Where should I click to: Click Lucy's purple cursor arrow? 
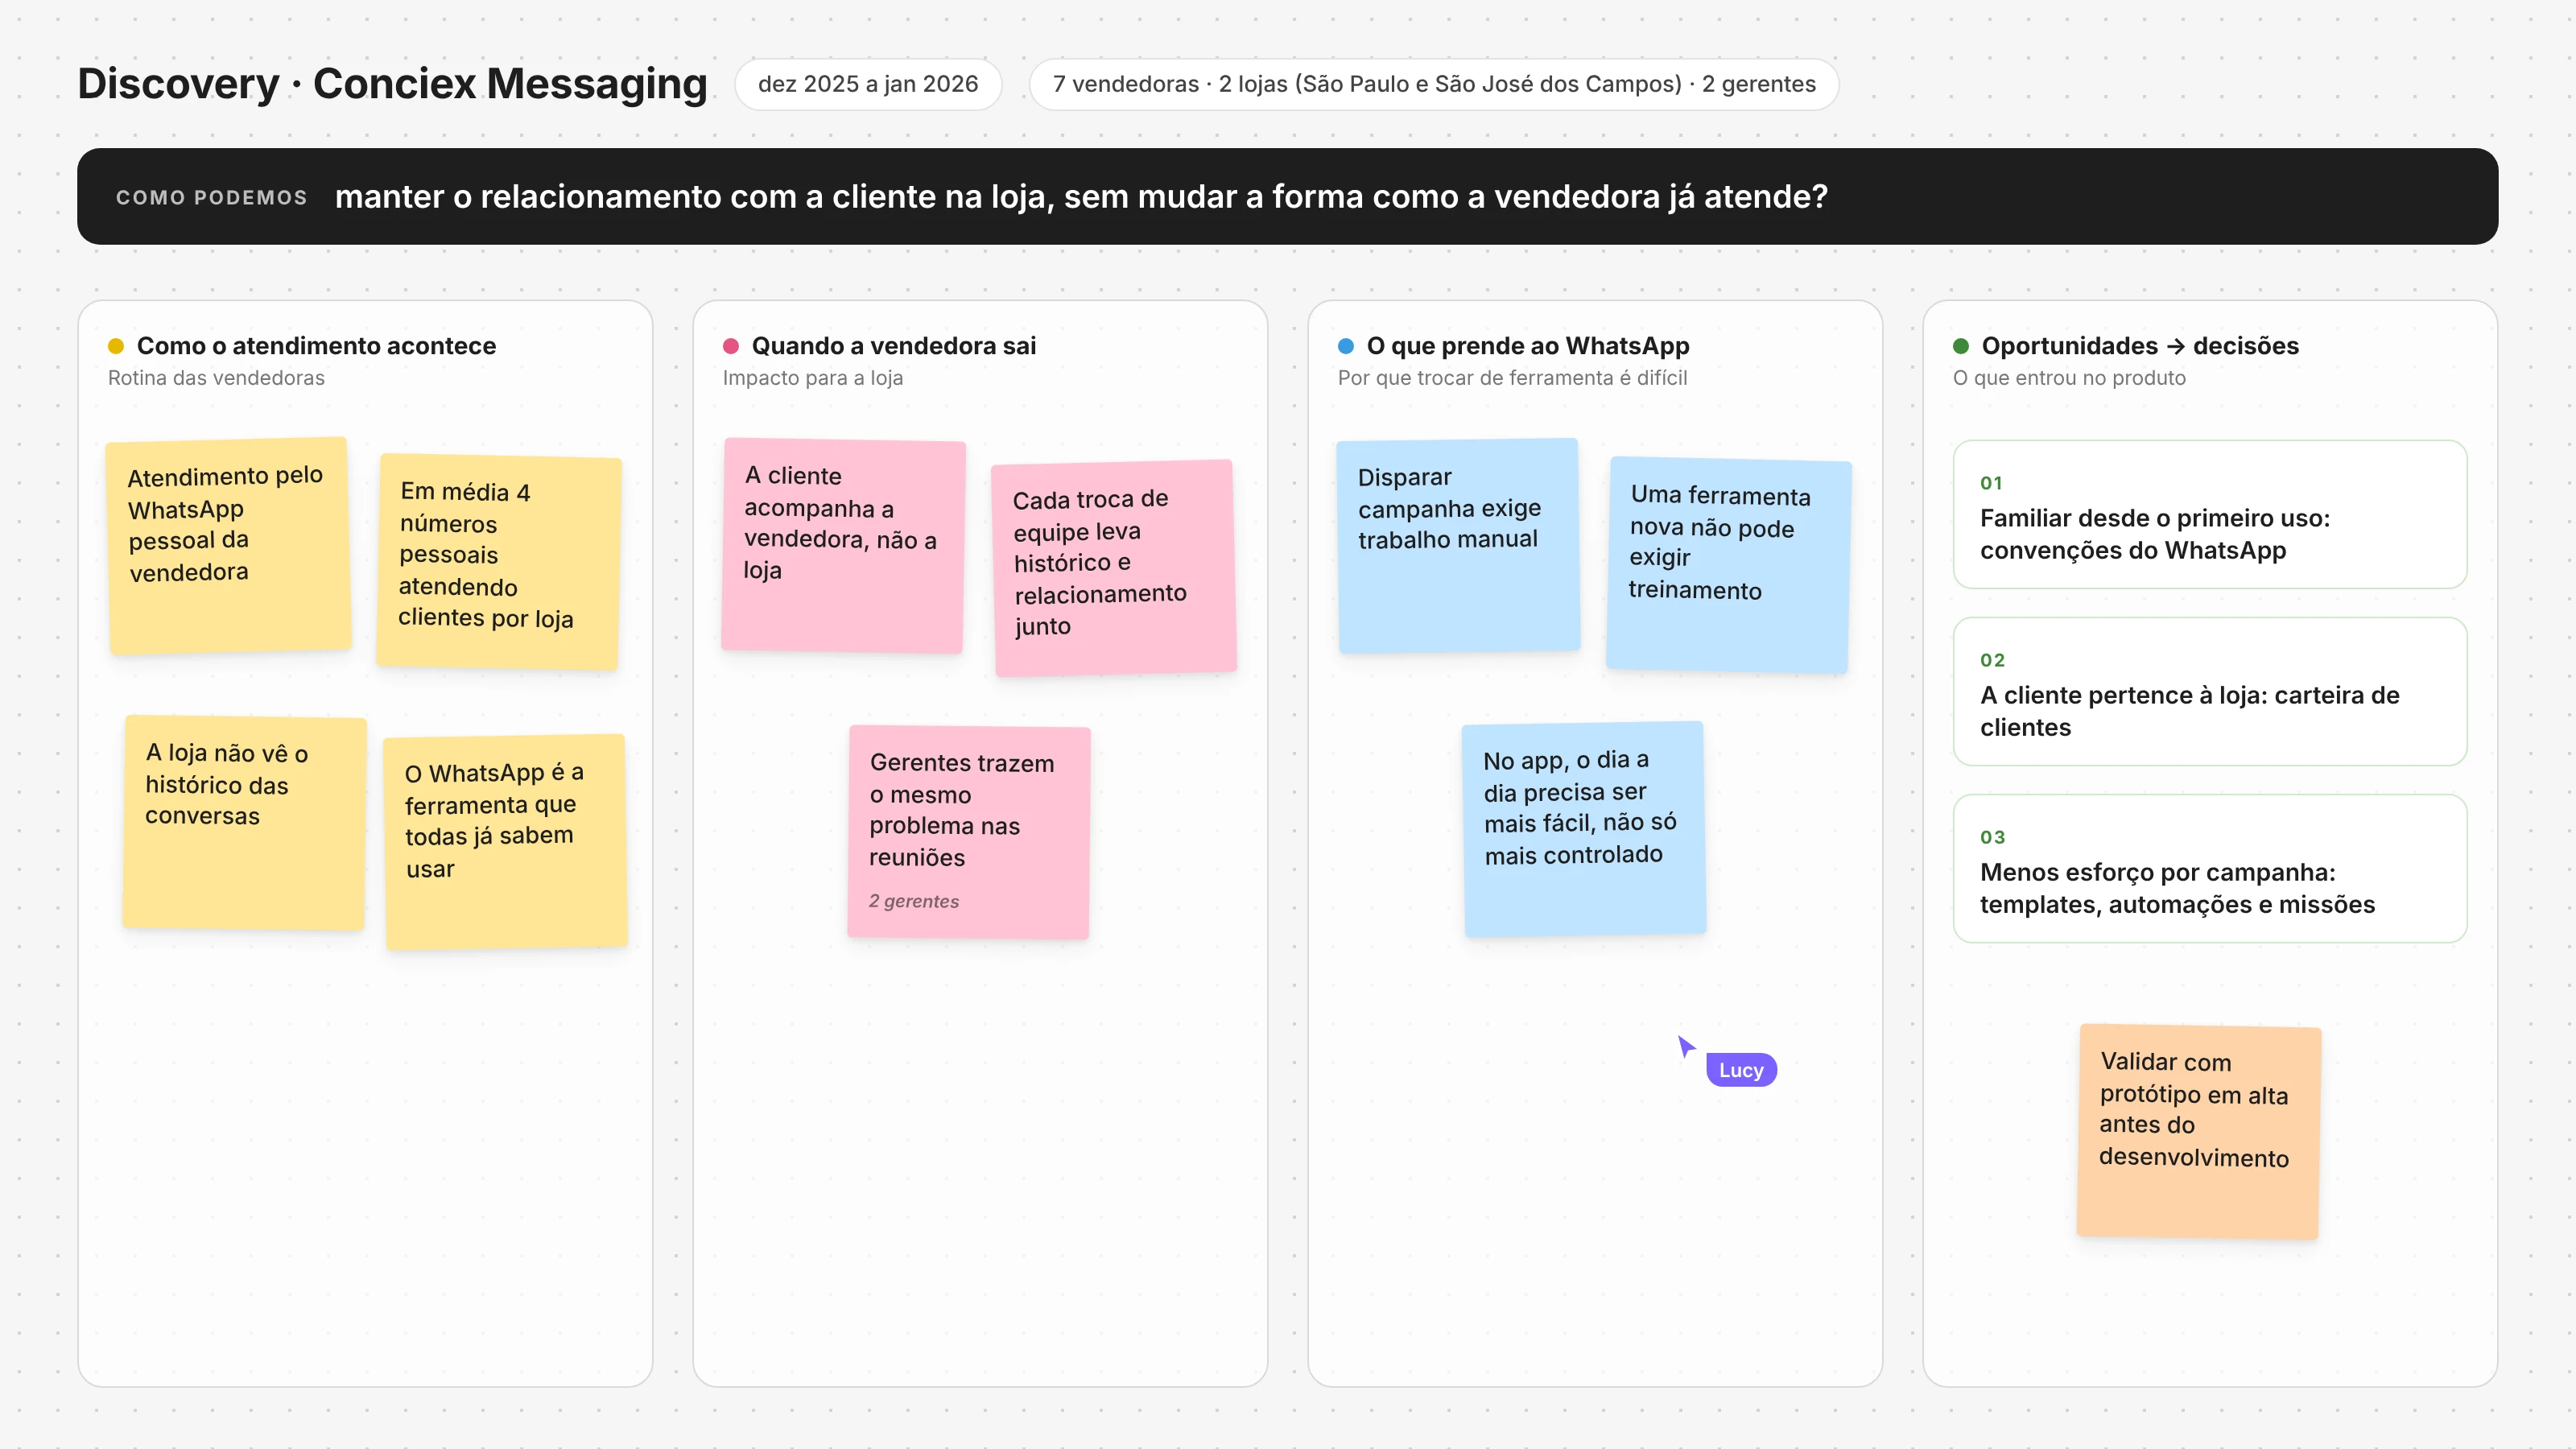[1686, 1046]
